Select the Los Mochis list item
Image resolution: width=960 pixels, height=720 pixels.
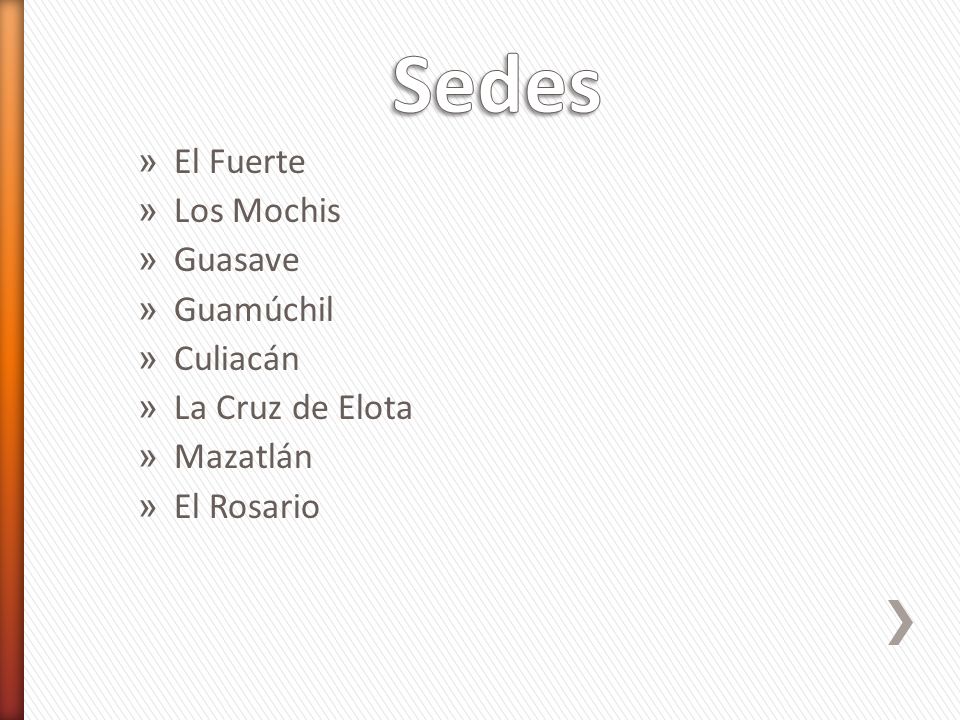tap(257, 211)
